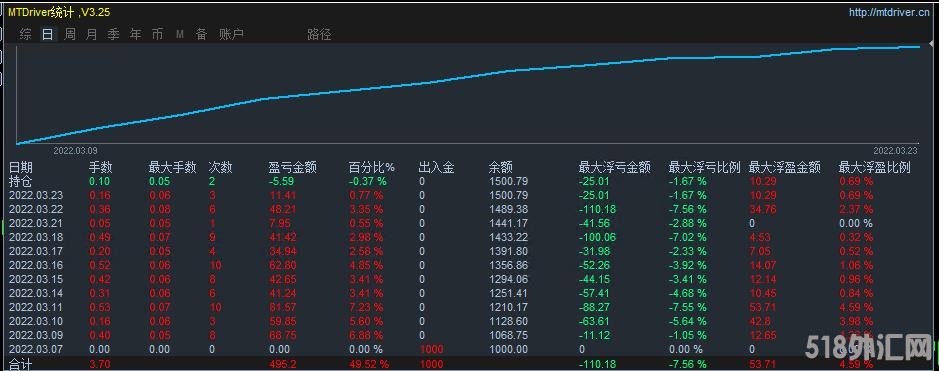Click the 最大浮盈比例 column header

click(x=875, y=168)
